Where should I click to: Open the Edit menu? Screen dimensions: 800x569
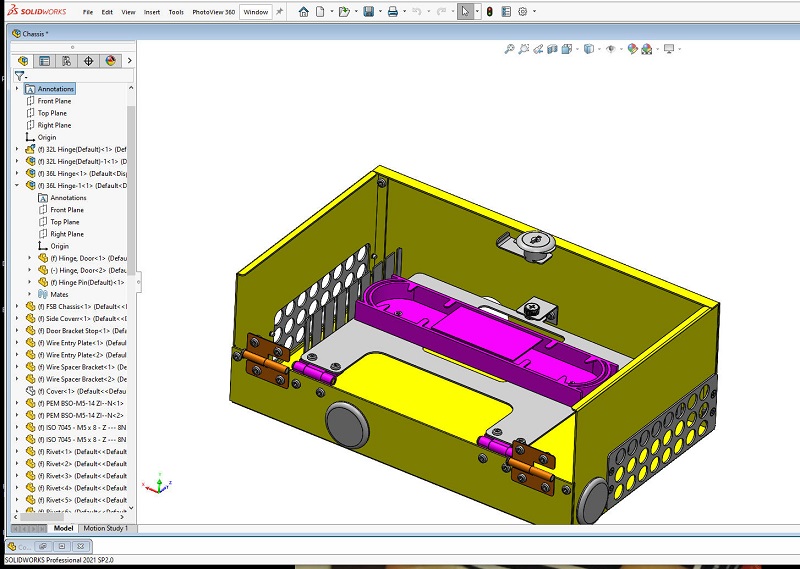tap(107, 12)
